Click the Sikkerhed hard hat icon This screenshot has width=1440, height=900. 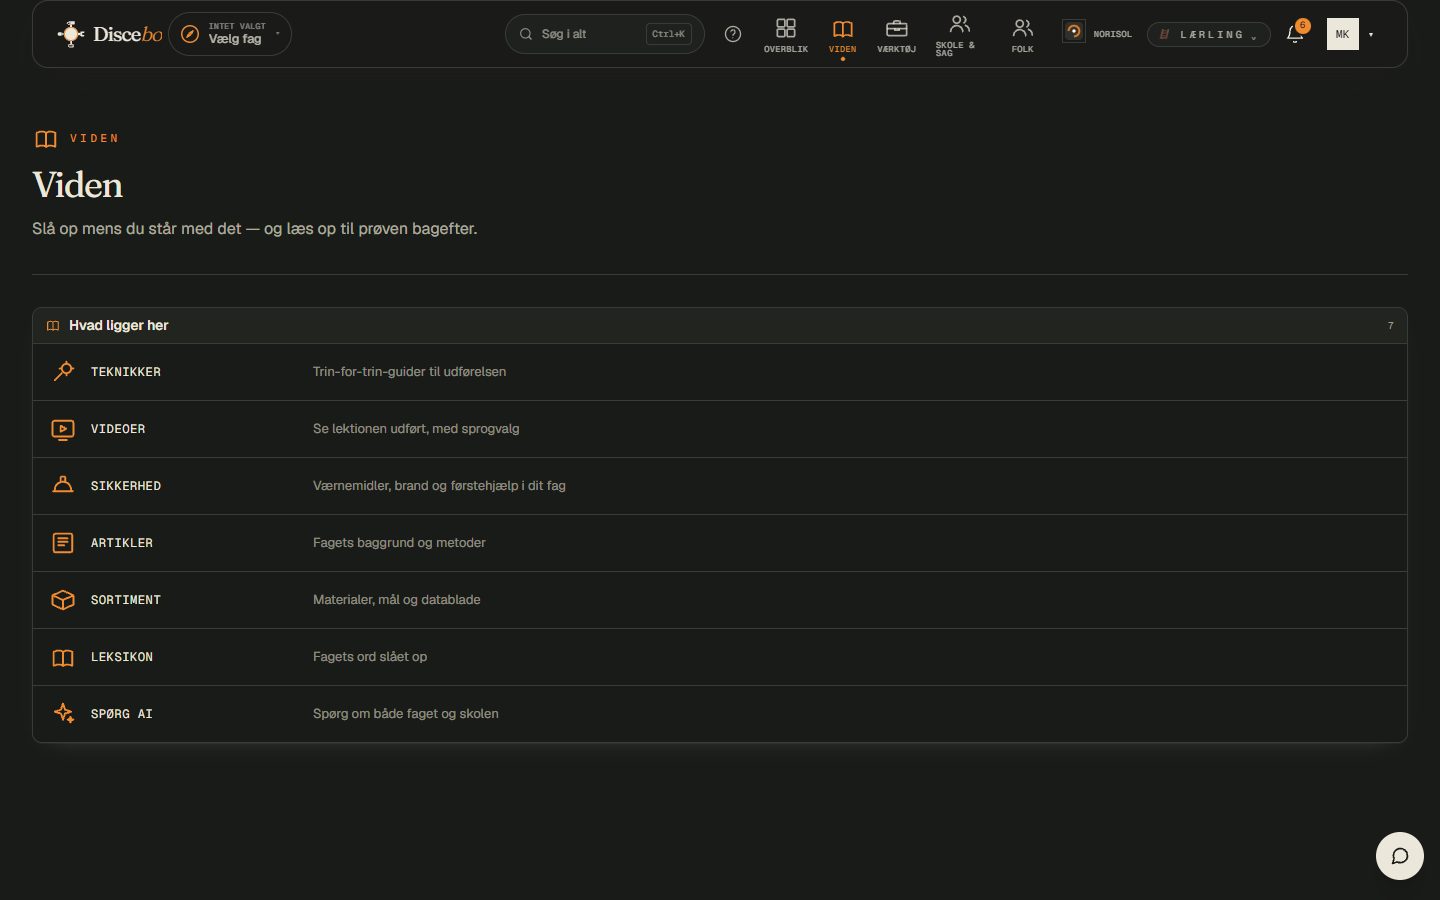pyautogui.click(x=63, y=485)
